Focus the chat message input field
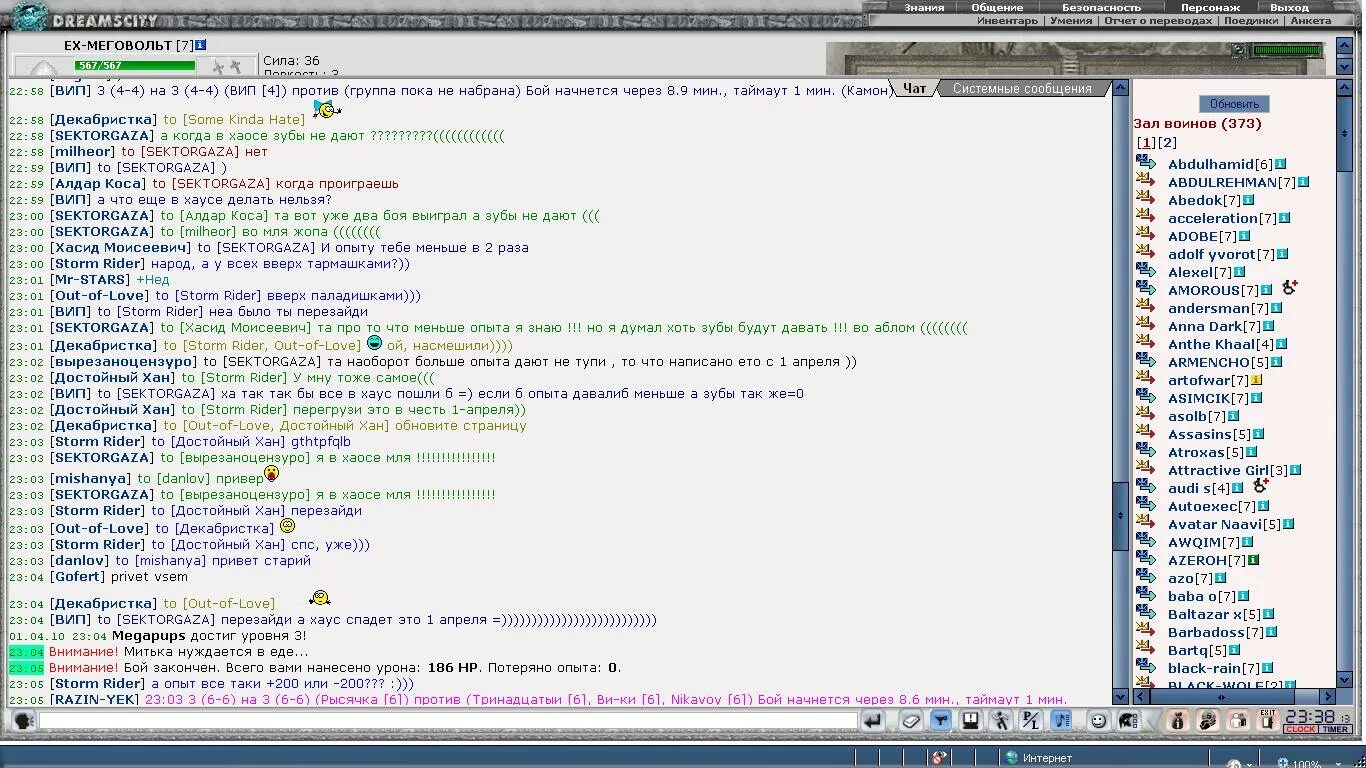 [448, 721]
